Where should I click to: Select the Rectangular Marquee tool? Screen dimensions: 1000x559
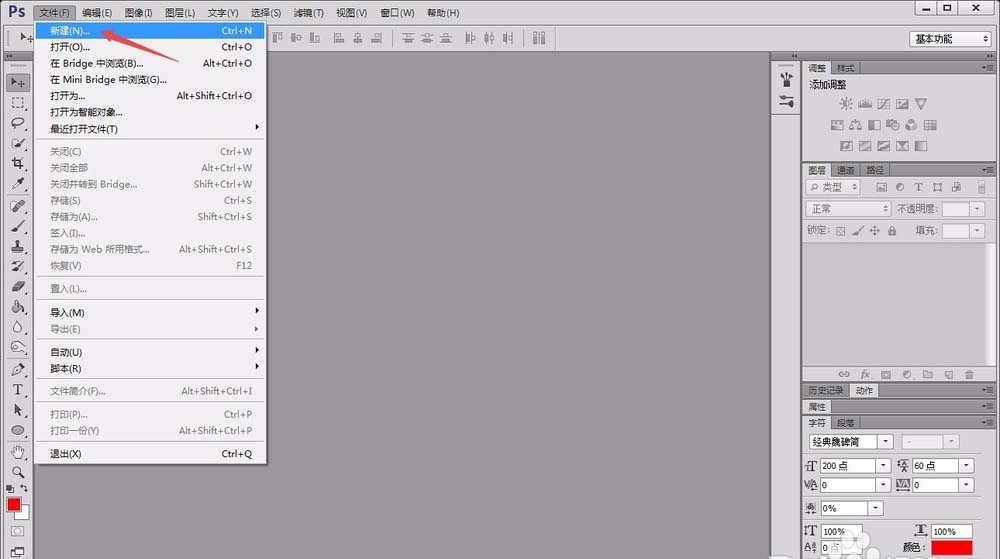click(x=17, y=103)
